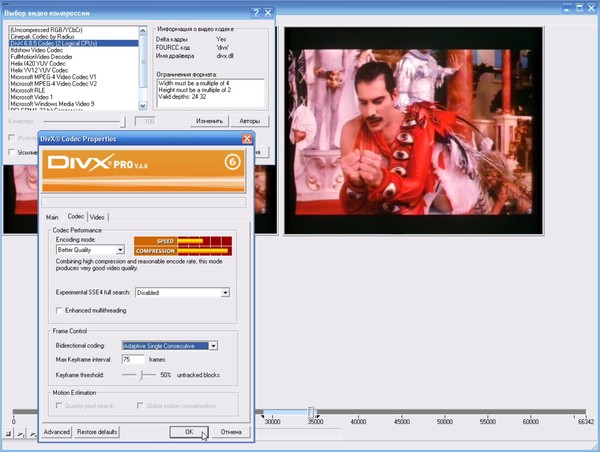
Task: Click the 60000 mark on the timeline
Action: pyautogui.click(x=531, y=422)
